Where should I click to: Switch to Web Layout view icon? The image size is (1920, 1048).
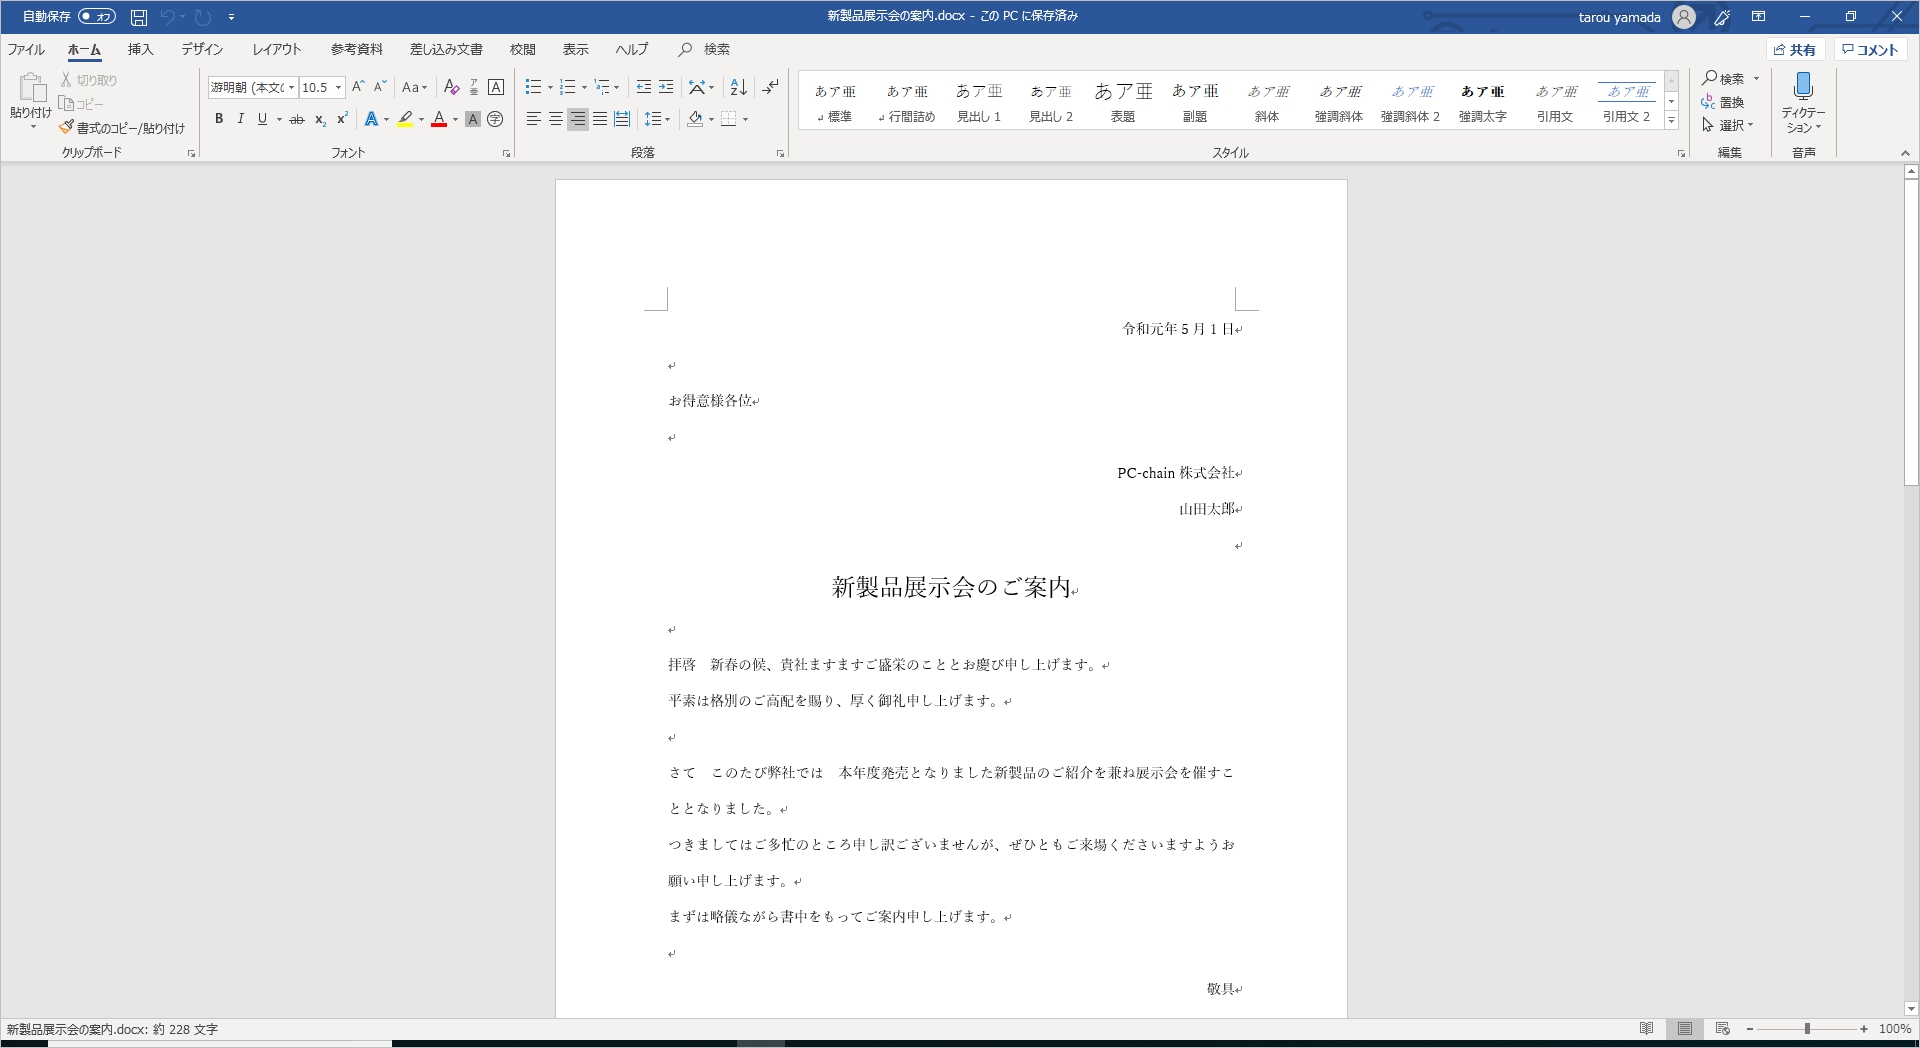click(1722, 1028)
